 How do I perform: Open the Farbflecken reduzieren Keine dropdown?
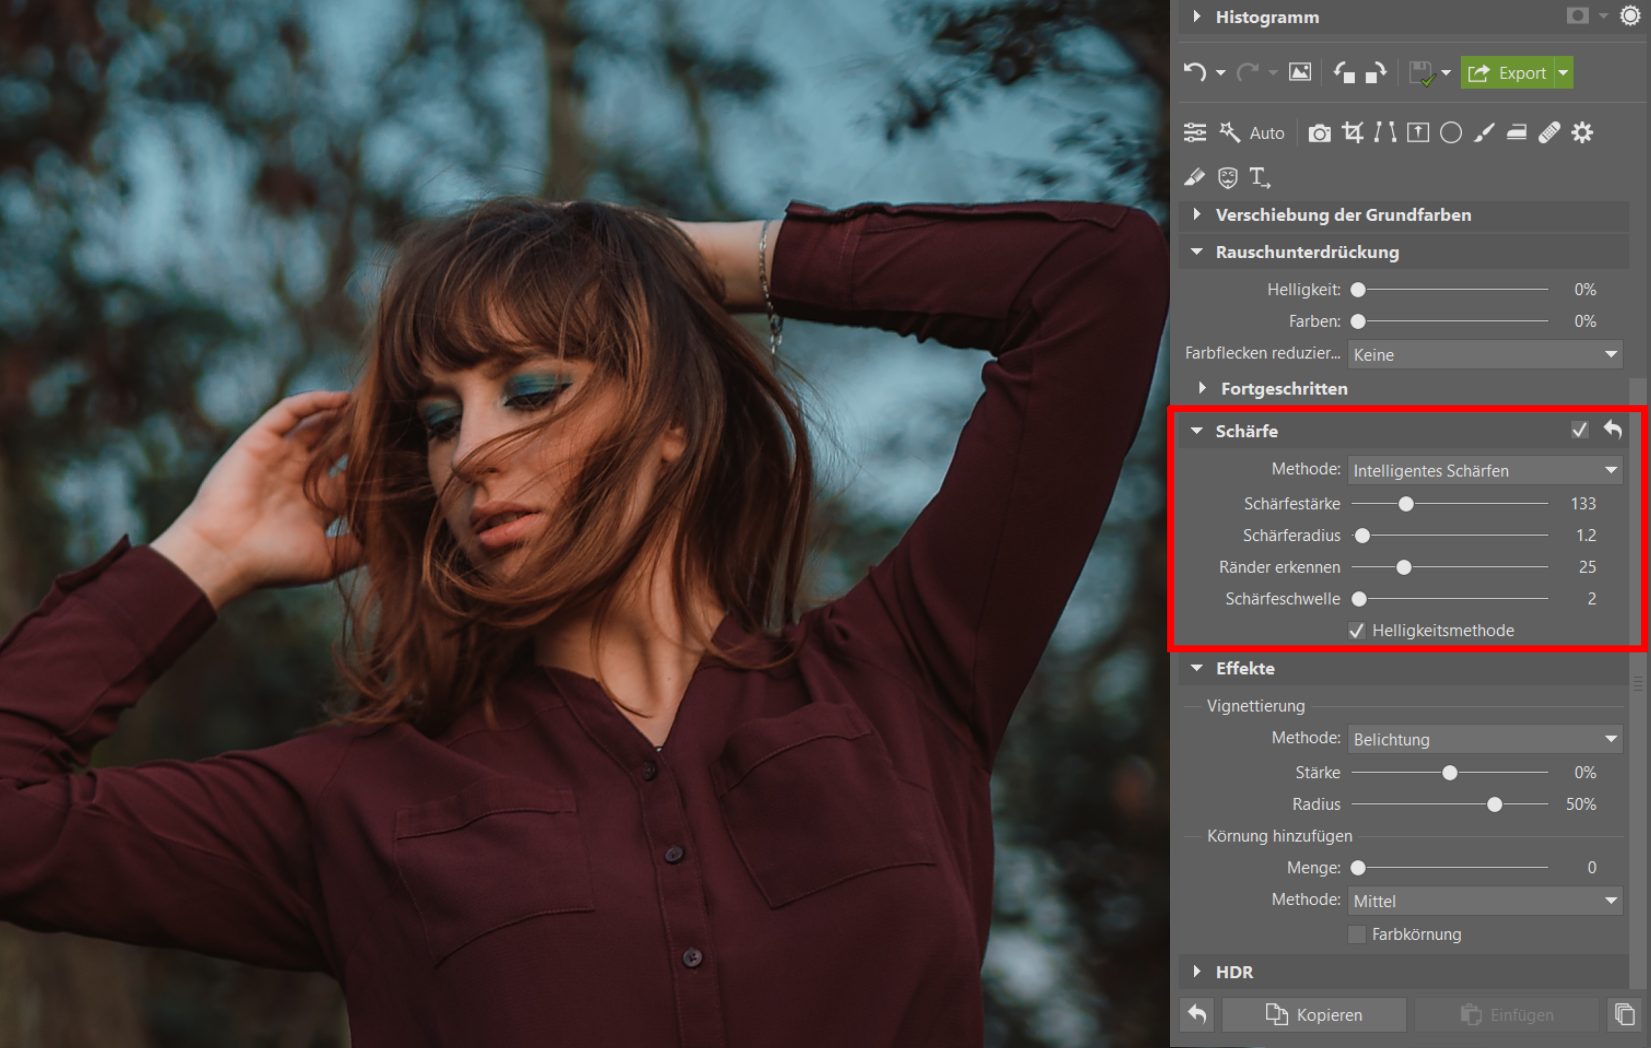pos(1484,355)
